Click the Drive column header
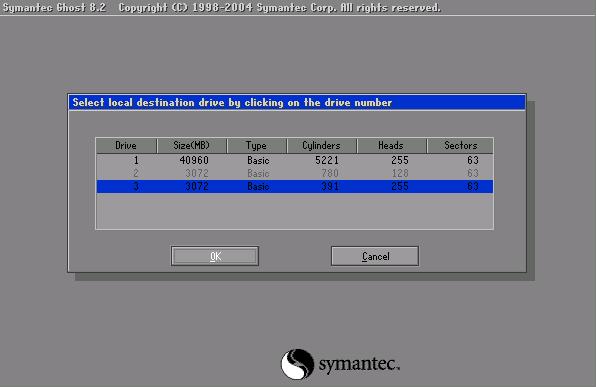 pyautogui.click(x=126, y=146)
